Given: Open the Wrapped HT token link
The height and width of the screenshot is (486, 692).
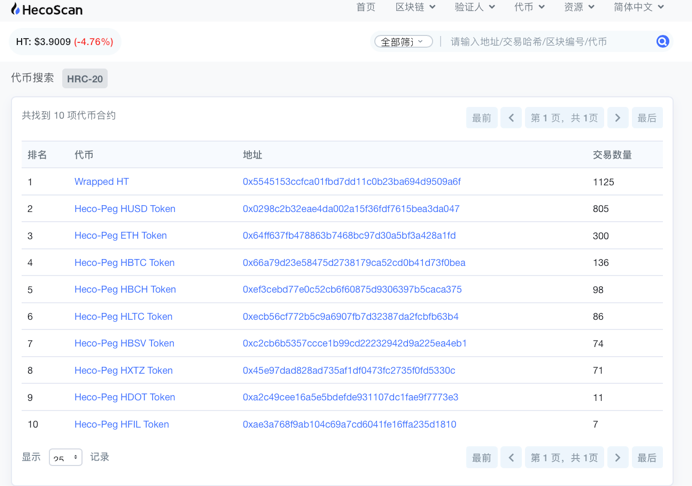Looking at the screenshot, I should coord(102,181).
